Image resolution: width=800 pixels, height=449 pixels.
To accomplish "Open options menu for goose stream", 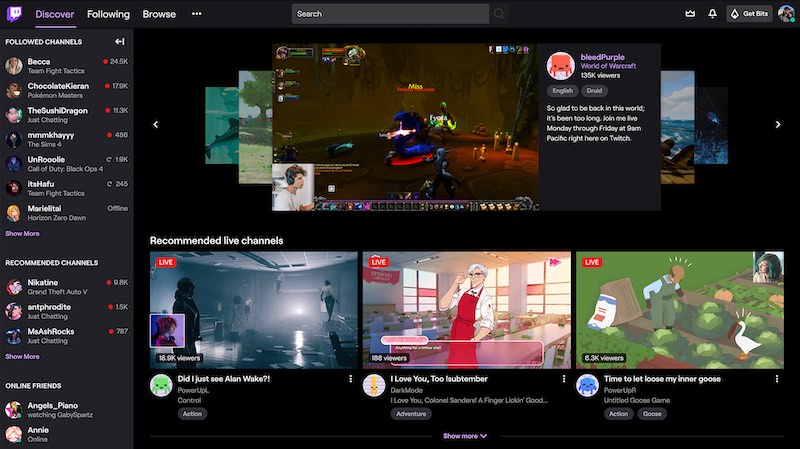I will pos(777,379).
